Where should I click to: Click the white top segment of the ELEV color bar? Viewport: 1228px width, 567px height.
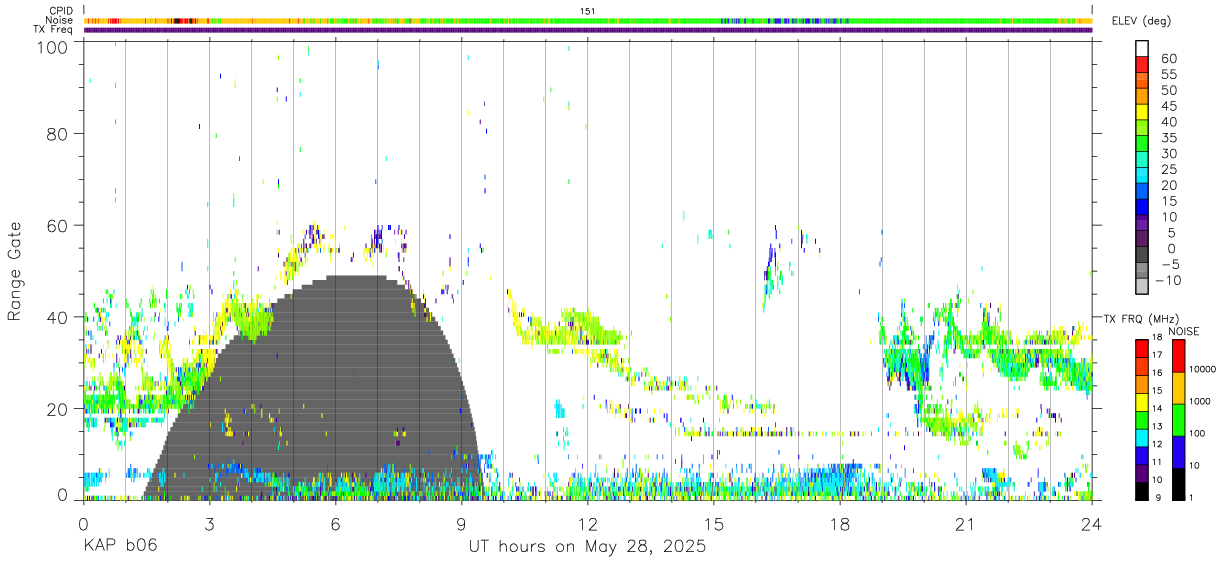point(1142,48)
